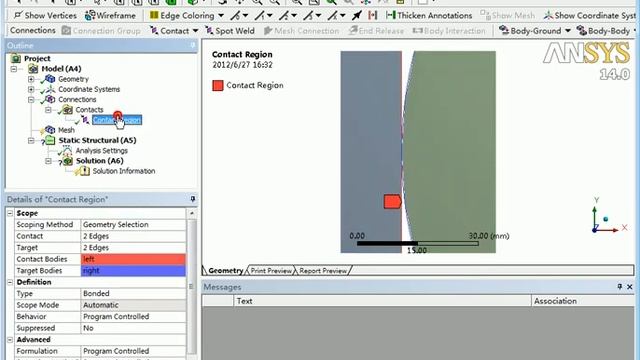Click the Show Mesh button
The height and width of the screenshot is (360, 640).
click(x=507, y=16)
